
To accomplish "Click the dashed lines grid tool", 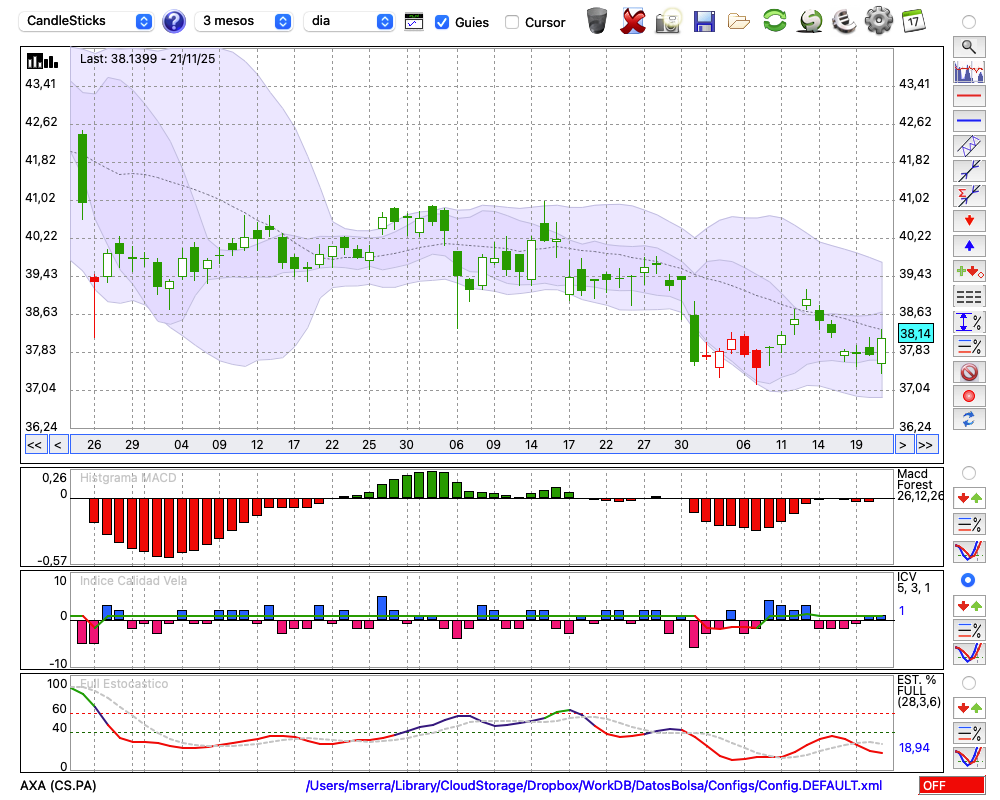I will (x=969, y=296).
